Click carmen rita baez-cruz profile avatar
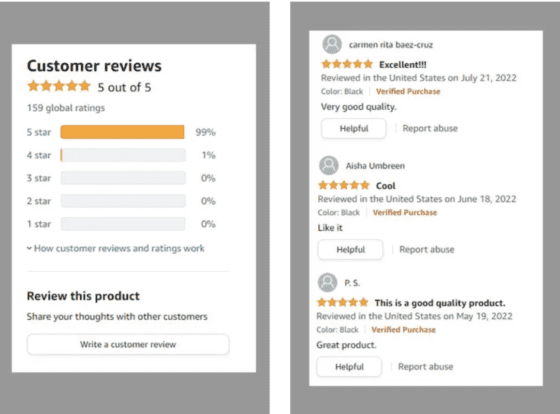The image size is (560, 414). point(332,44)
